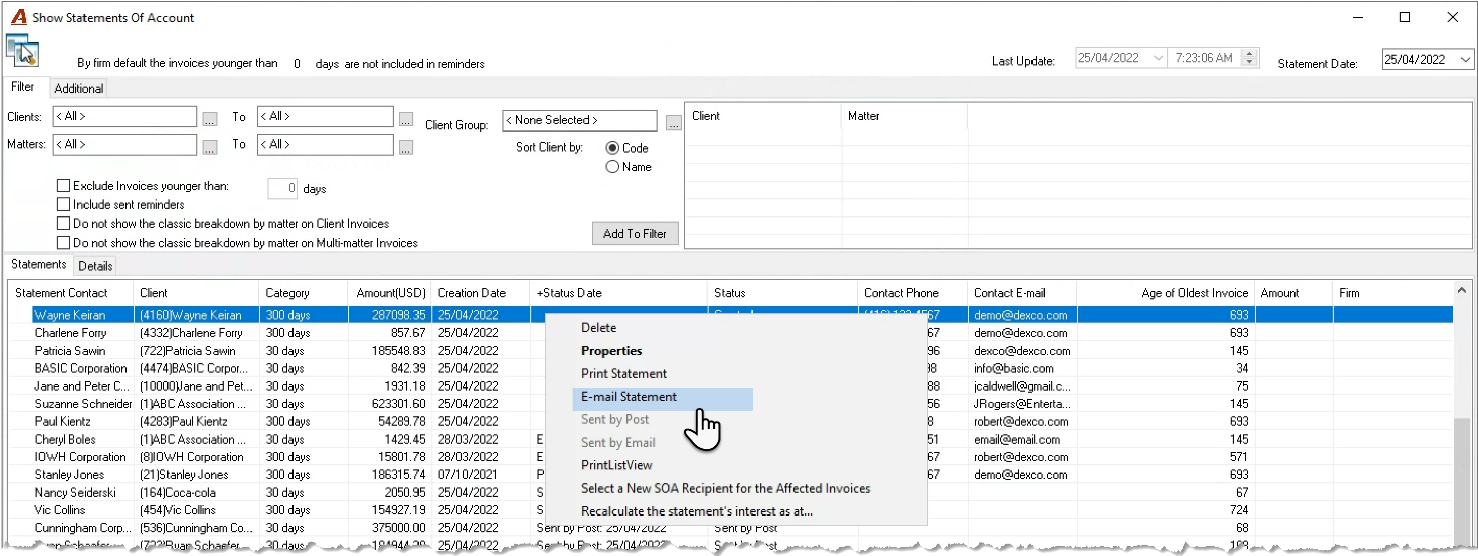Click the Client Group field
This screenshot has height=556, width=1478.
580,120
